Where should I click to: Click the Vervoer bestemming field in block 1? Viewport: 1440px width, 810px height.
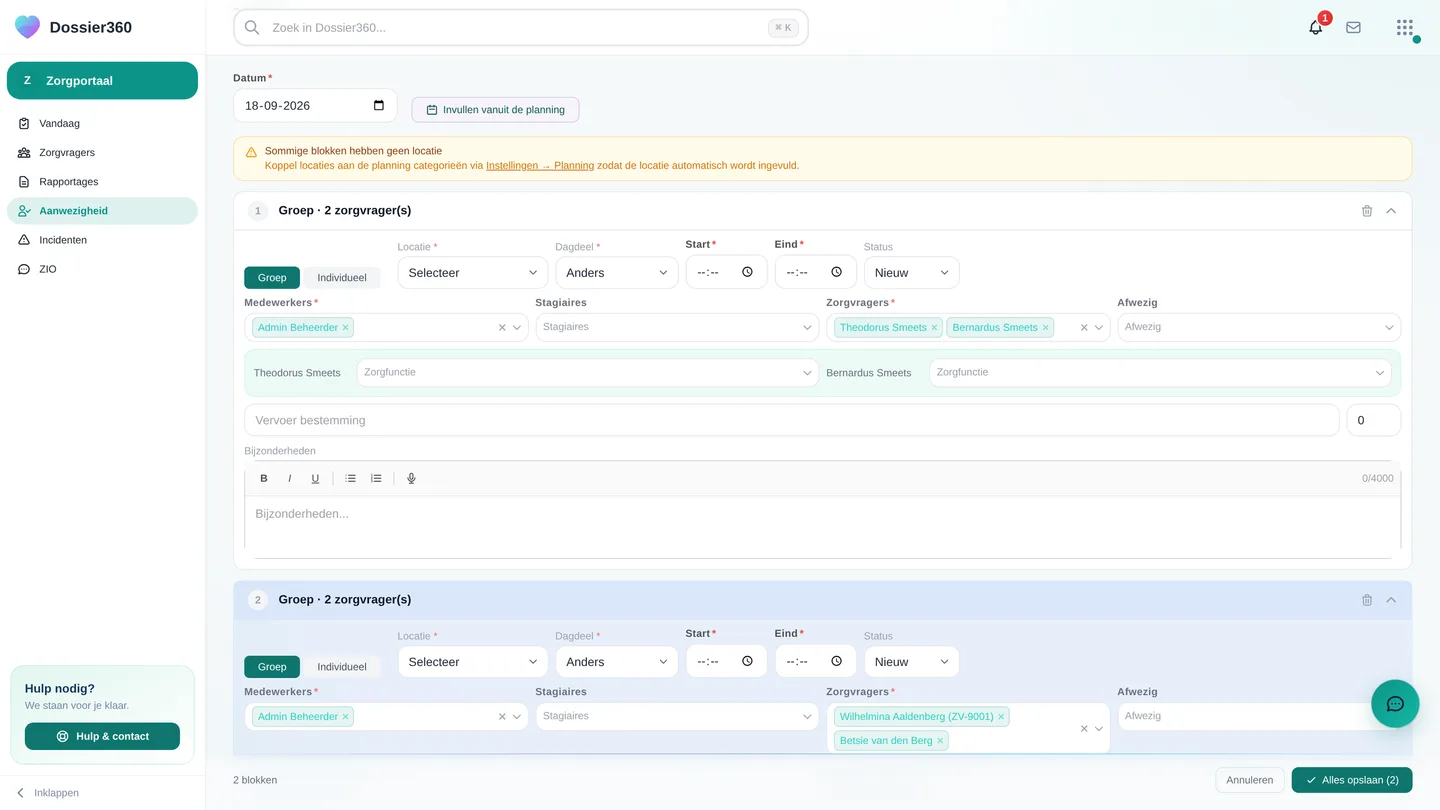(791, 420)
